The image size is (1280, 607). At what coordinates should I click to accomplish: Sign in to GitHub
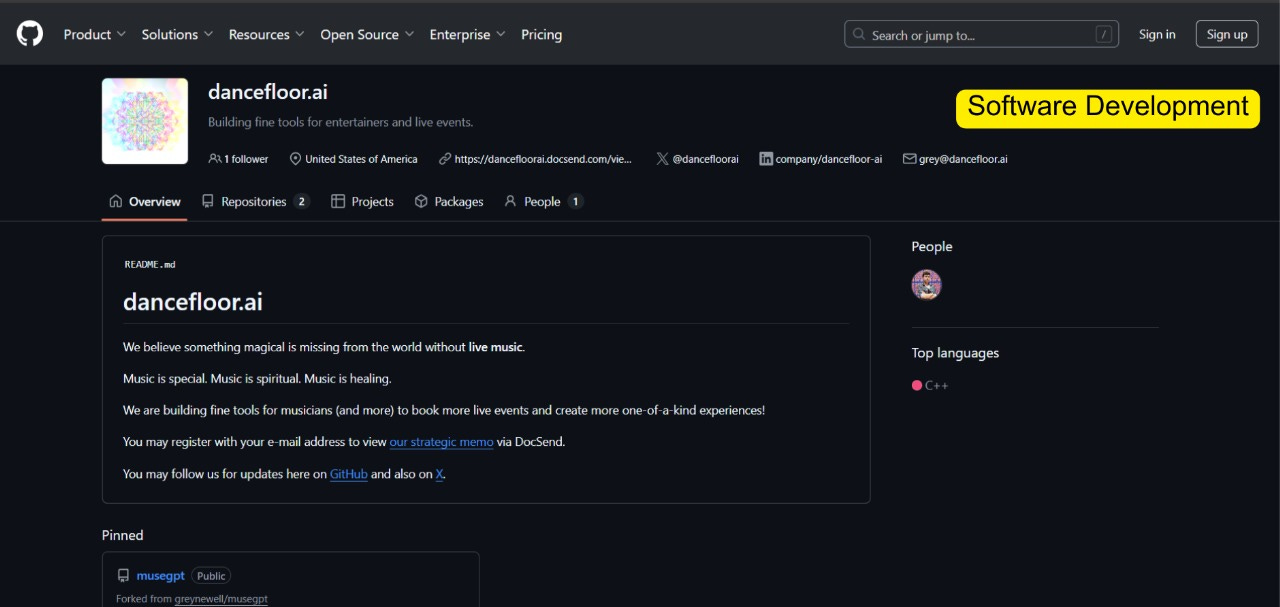pyautogui.click(x=1157, y=34)
